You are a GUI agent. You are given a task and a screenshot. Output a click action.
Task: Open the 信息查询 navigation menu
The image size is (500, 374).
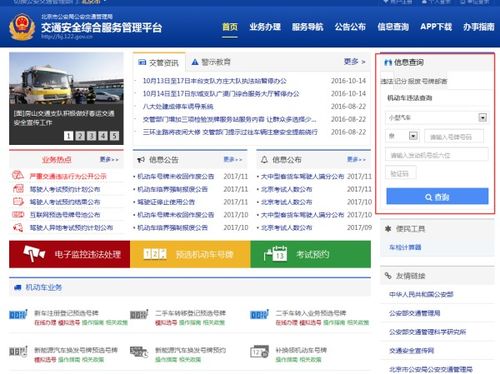393,27
